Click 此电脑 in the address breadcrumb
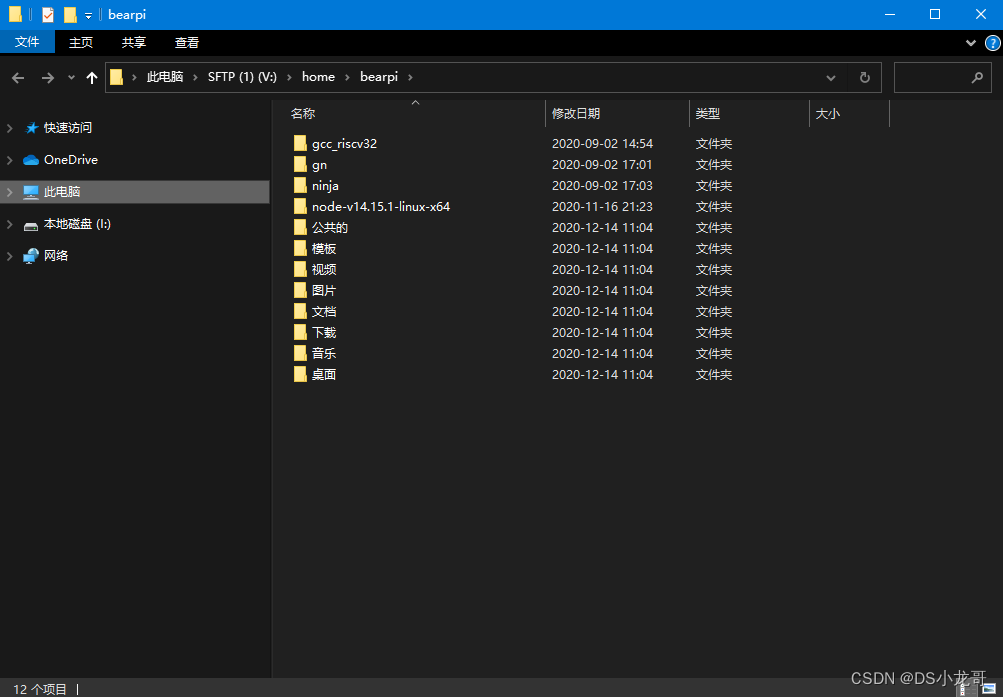The height and width of the screenshot is (697, 1003). (165, 77)
